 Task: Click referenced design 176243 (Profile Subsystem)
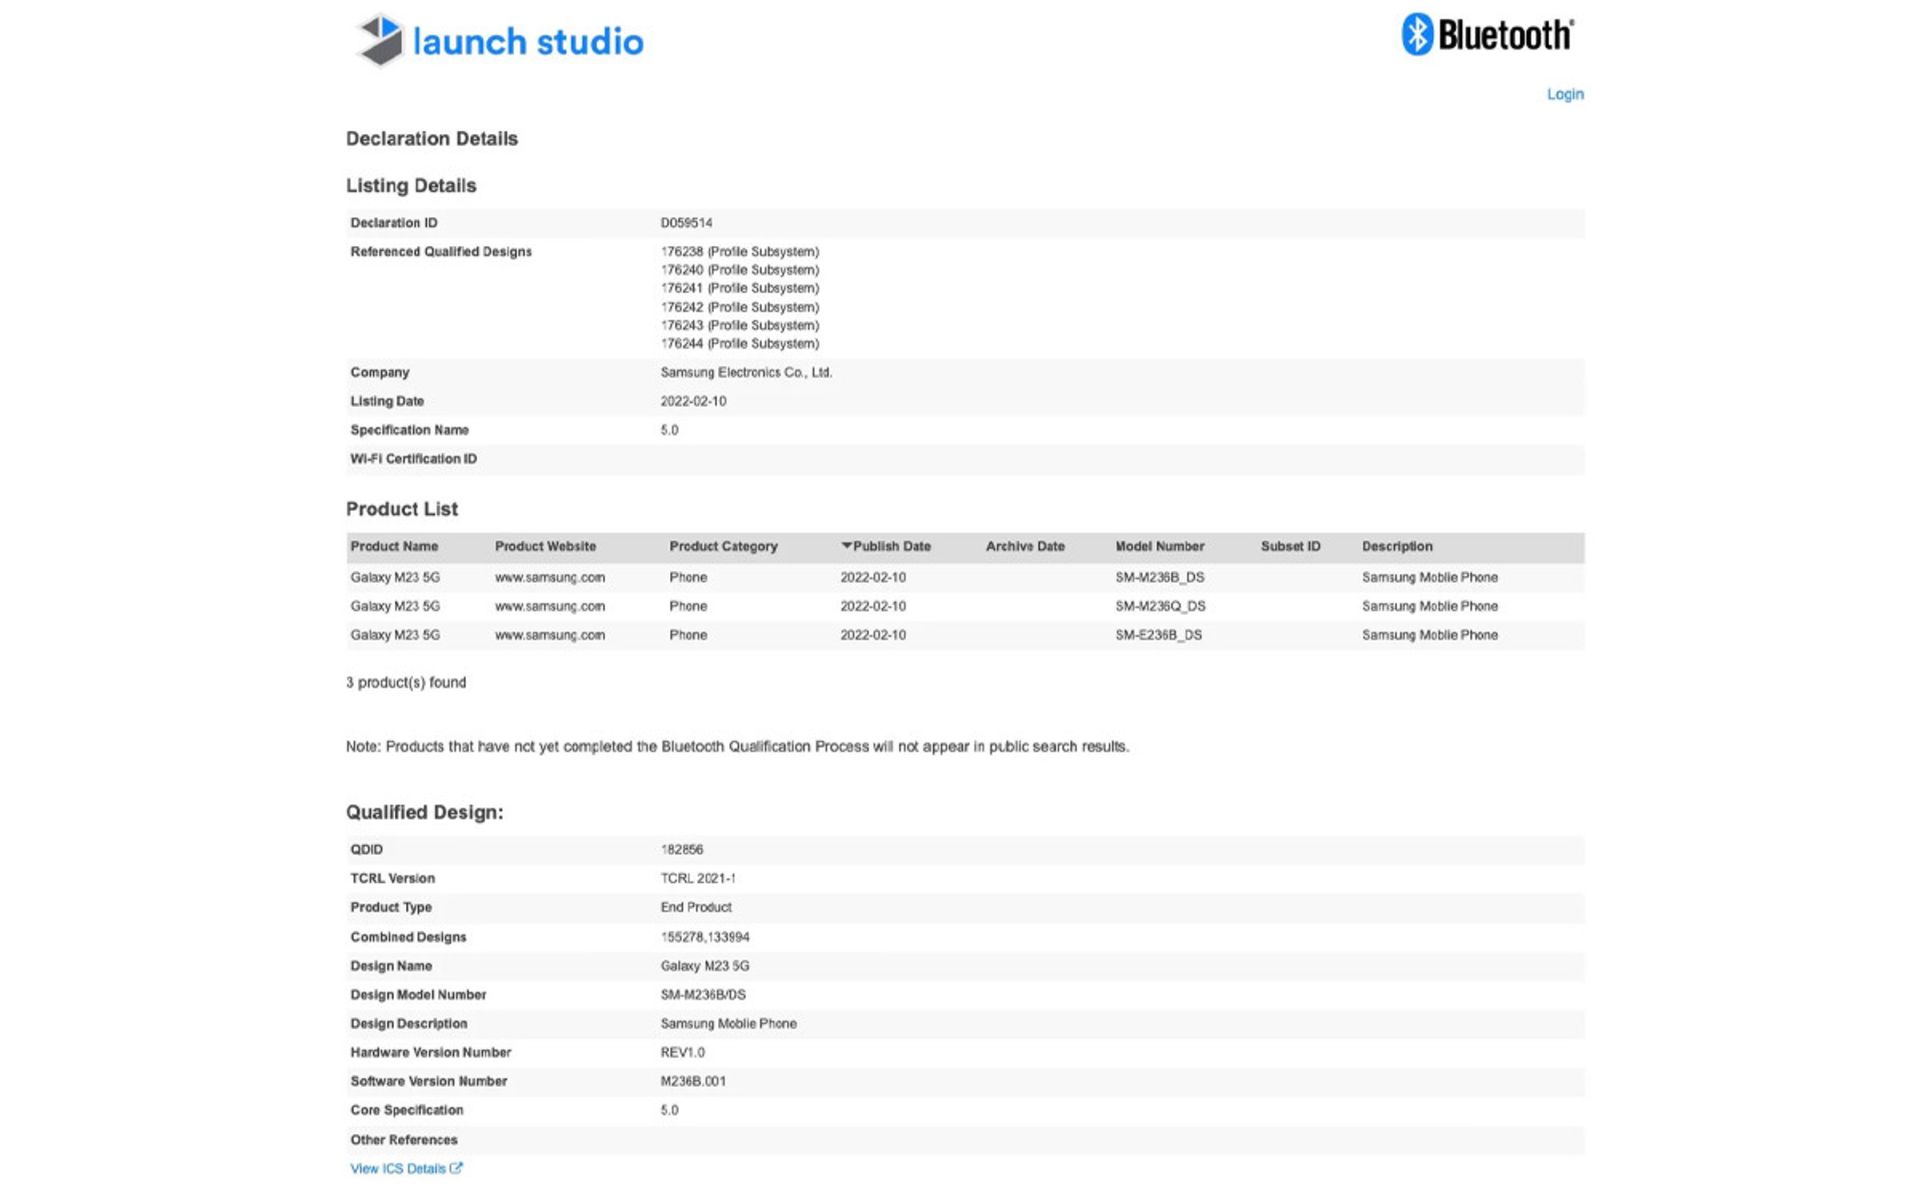coord(740,325)
